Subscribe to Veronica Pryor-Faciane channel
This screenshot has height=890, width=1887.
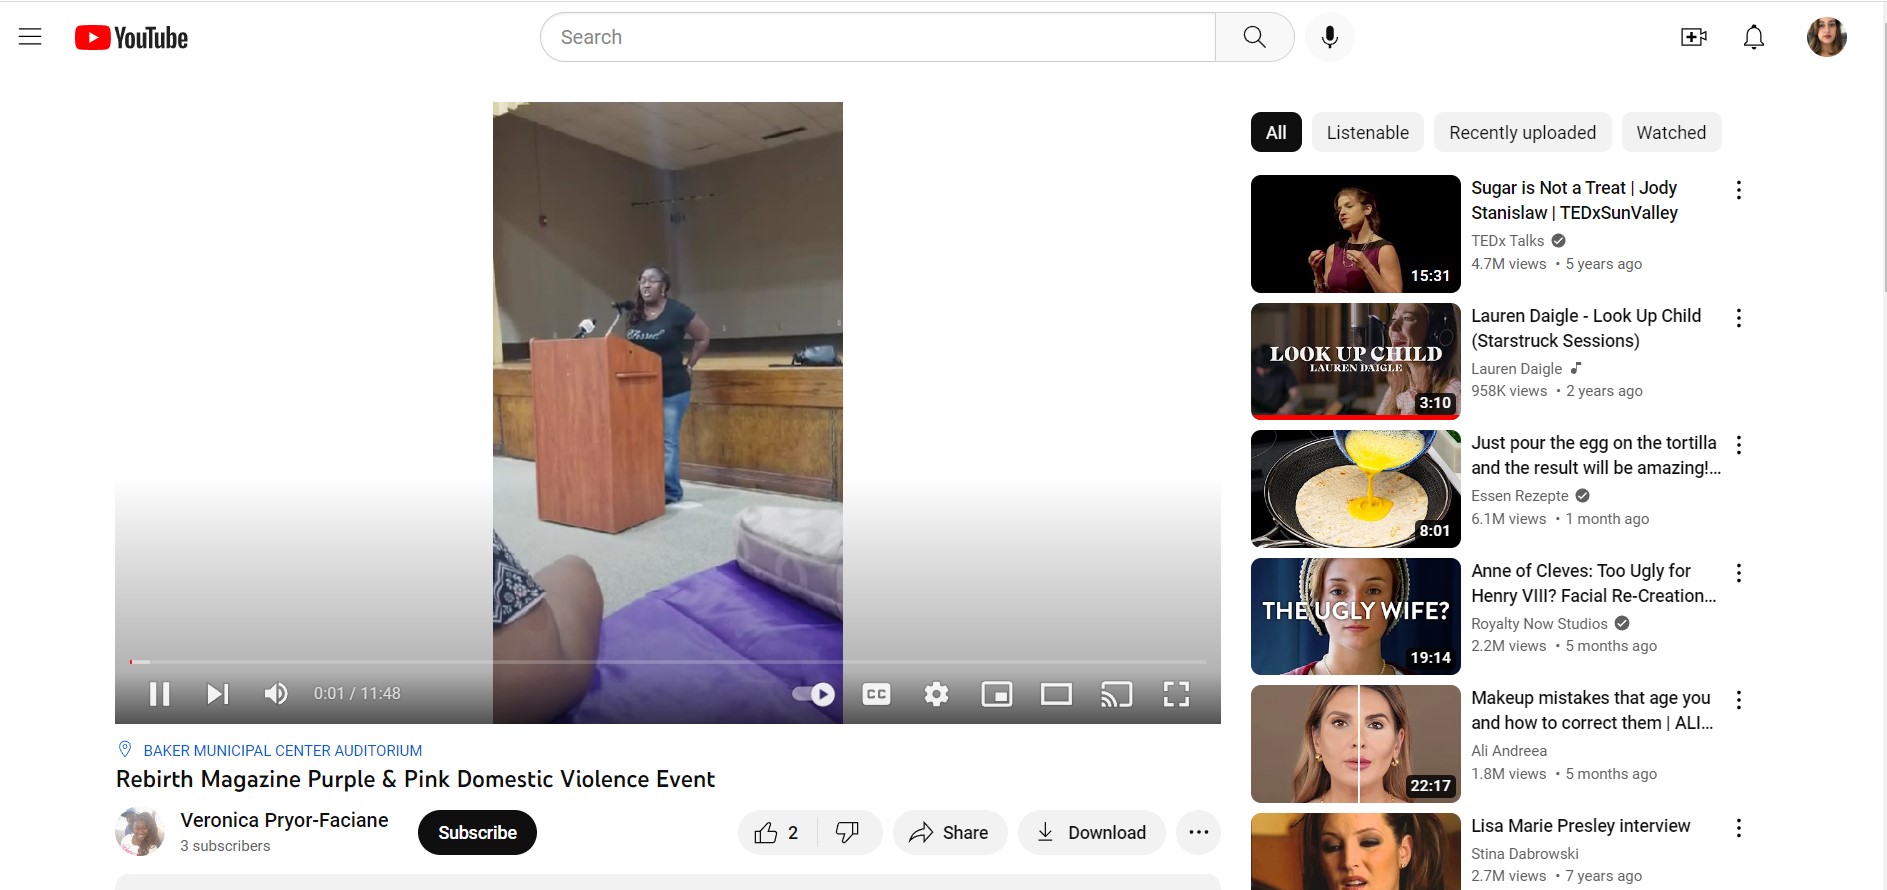477,832
